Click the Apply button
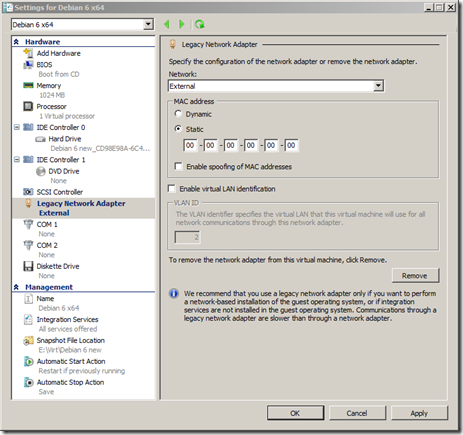This screenshot has height=435, width=463. click(x=419, y=413)
